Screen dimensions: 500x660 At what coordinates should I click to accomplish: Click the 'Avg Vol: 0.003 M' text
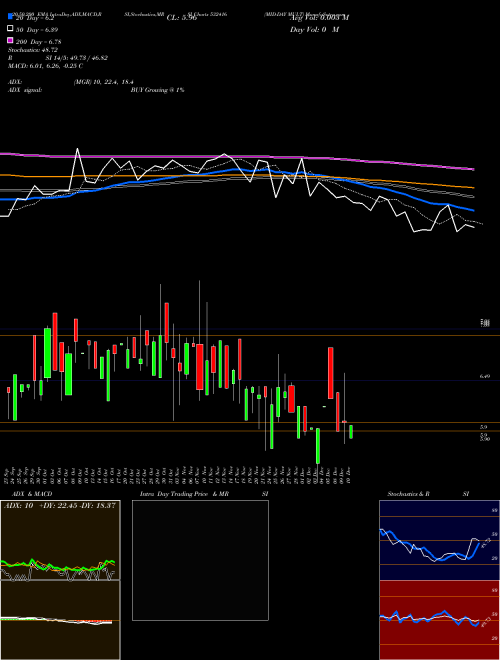click(x=319, y=18)
